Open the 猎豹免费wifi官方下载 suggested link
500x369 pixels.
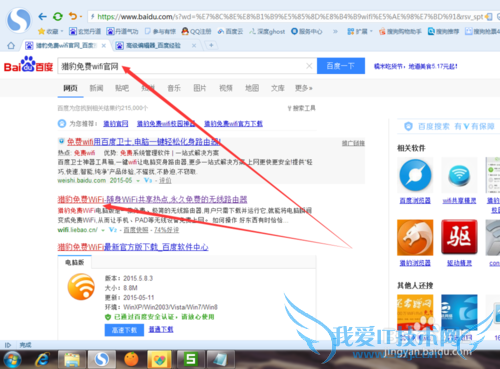(x=233, y=124)
